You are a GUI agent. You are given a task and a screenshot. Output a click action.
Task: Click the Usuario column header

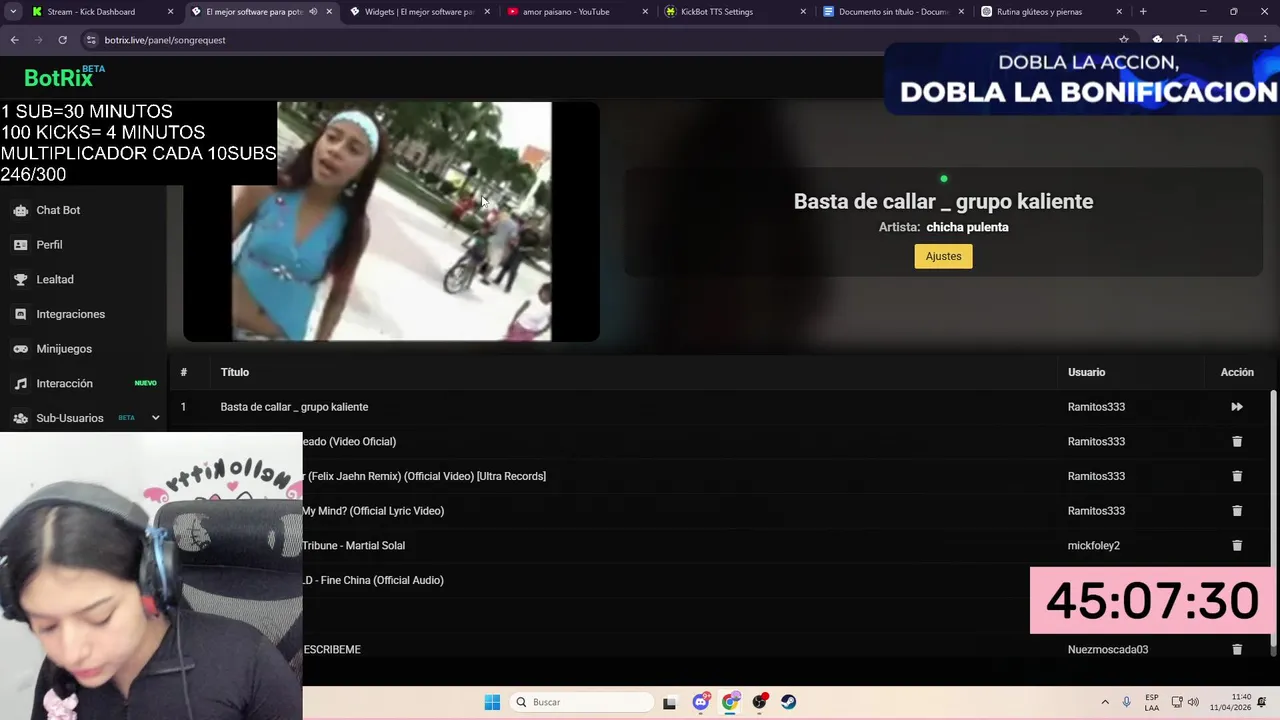coord(1086,372)
